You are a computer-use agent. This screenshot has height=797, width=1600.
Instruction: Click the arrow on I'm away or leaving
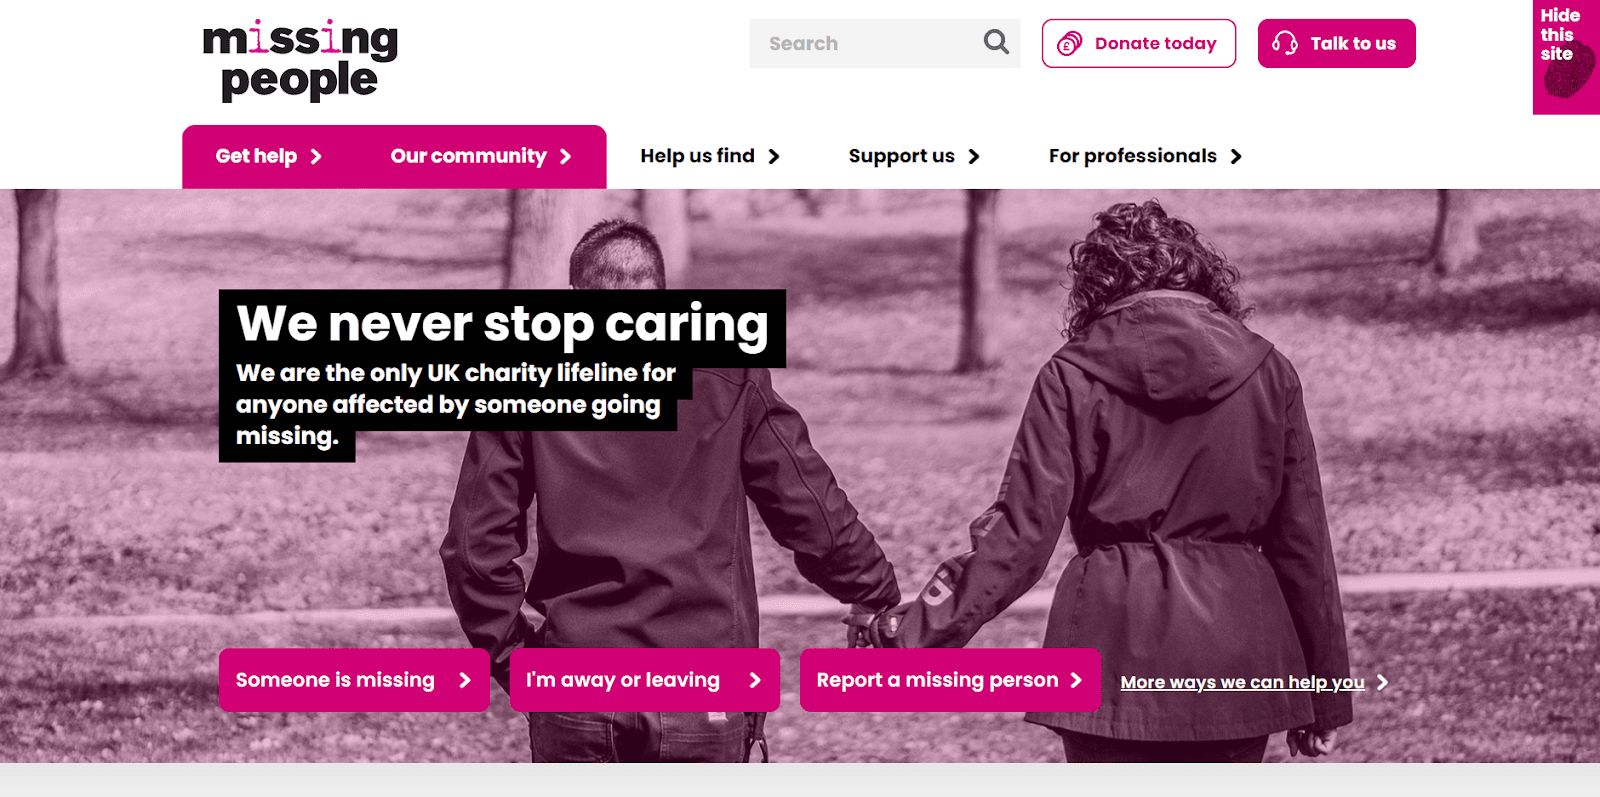tap(755, 680)
